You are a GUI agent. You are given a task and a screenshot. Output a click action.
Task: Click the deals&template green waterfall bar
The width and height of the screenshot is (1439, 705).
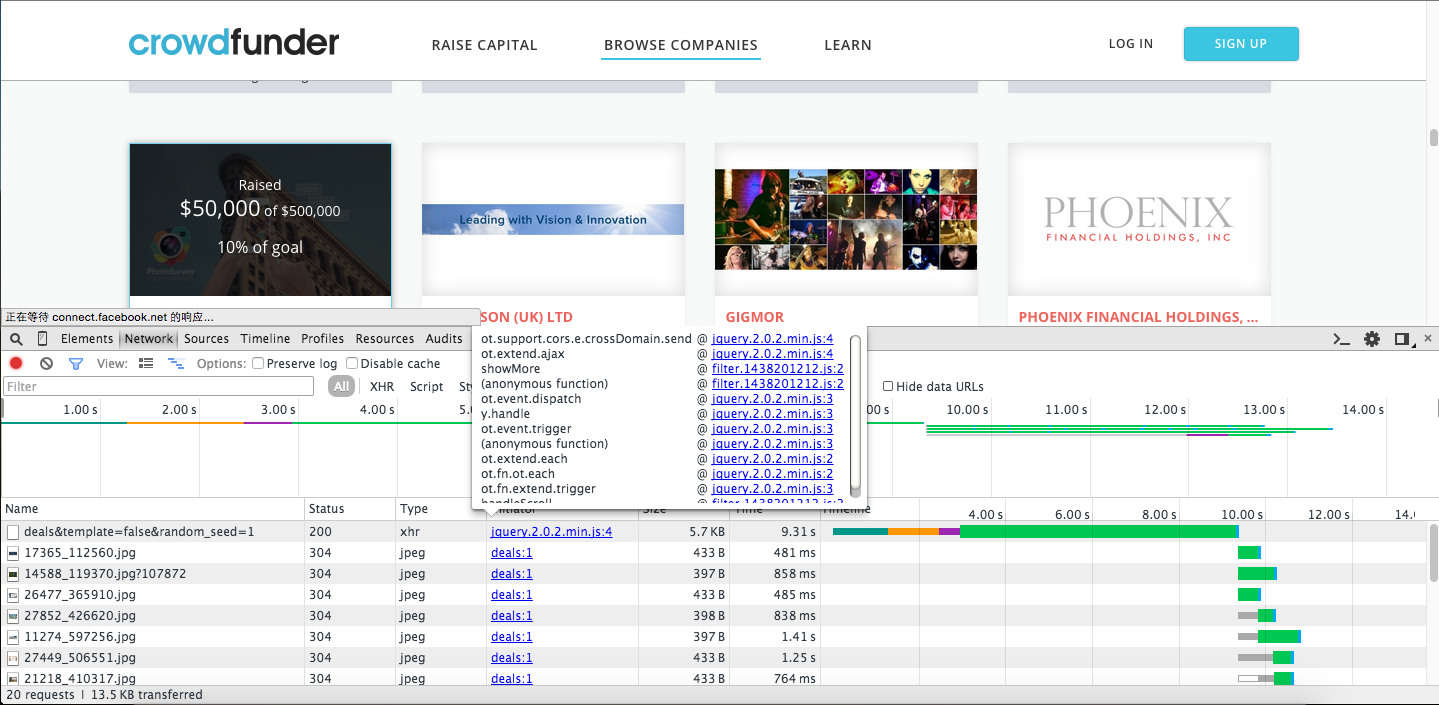click(1098, 532)
